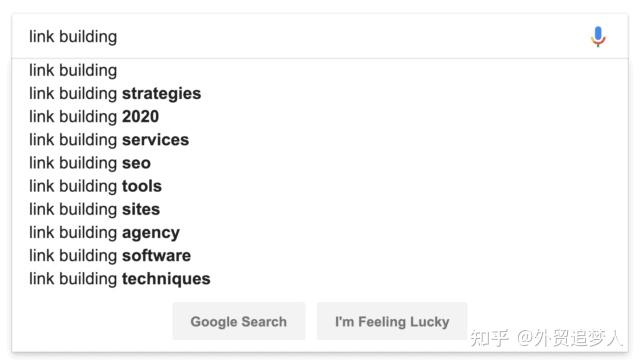The height and width of the screenshot is (364, 640).
Task: Click the Zhihu watermark text
Action: (x=546, y=338)
